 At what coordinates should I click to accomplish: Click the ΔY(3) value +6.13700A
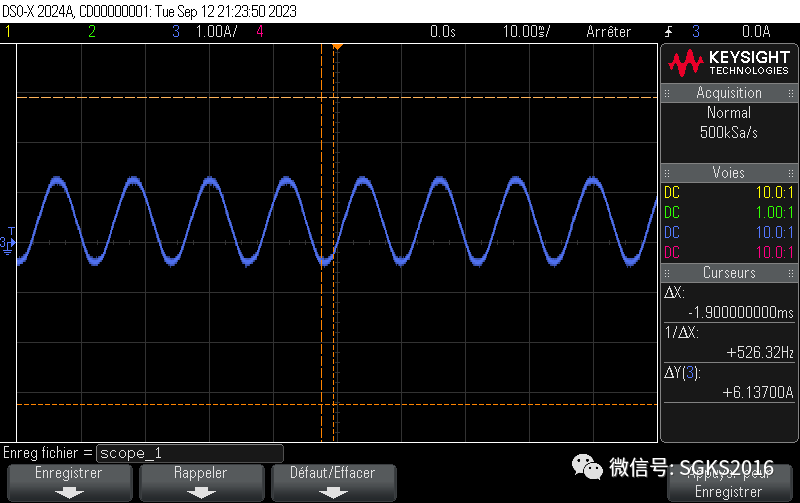click(x=758, y=392)
